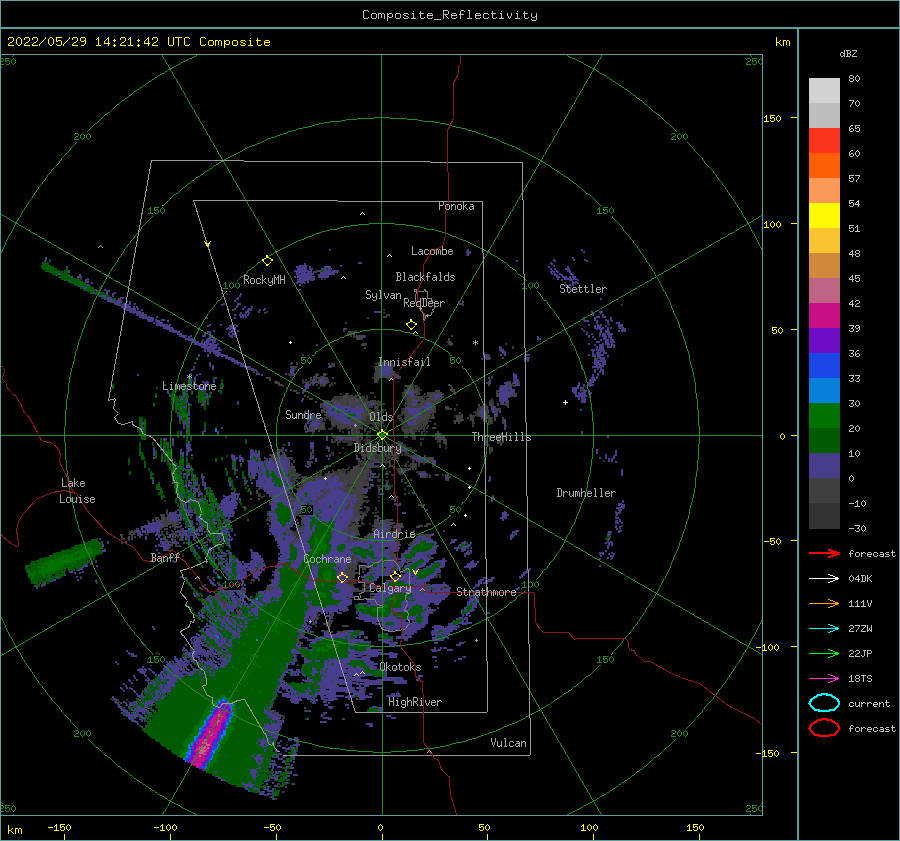
Task: Click the dBZ legend heading
Action: point(848,53)
